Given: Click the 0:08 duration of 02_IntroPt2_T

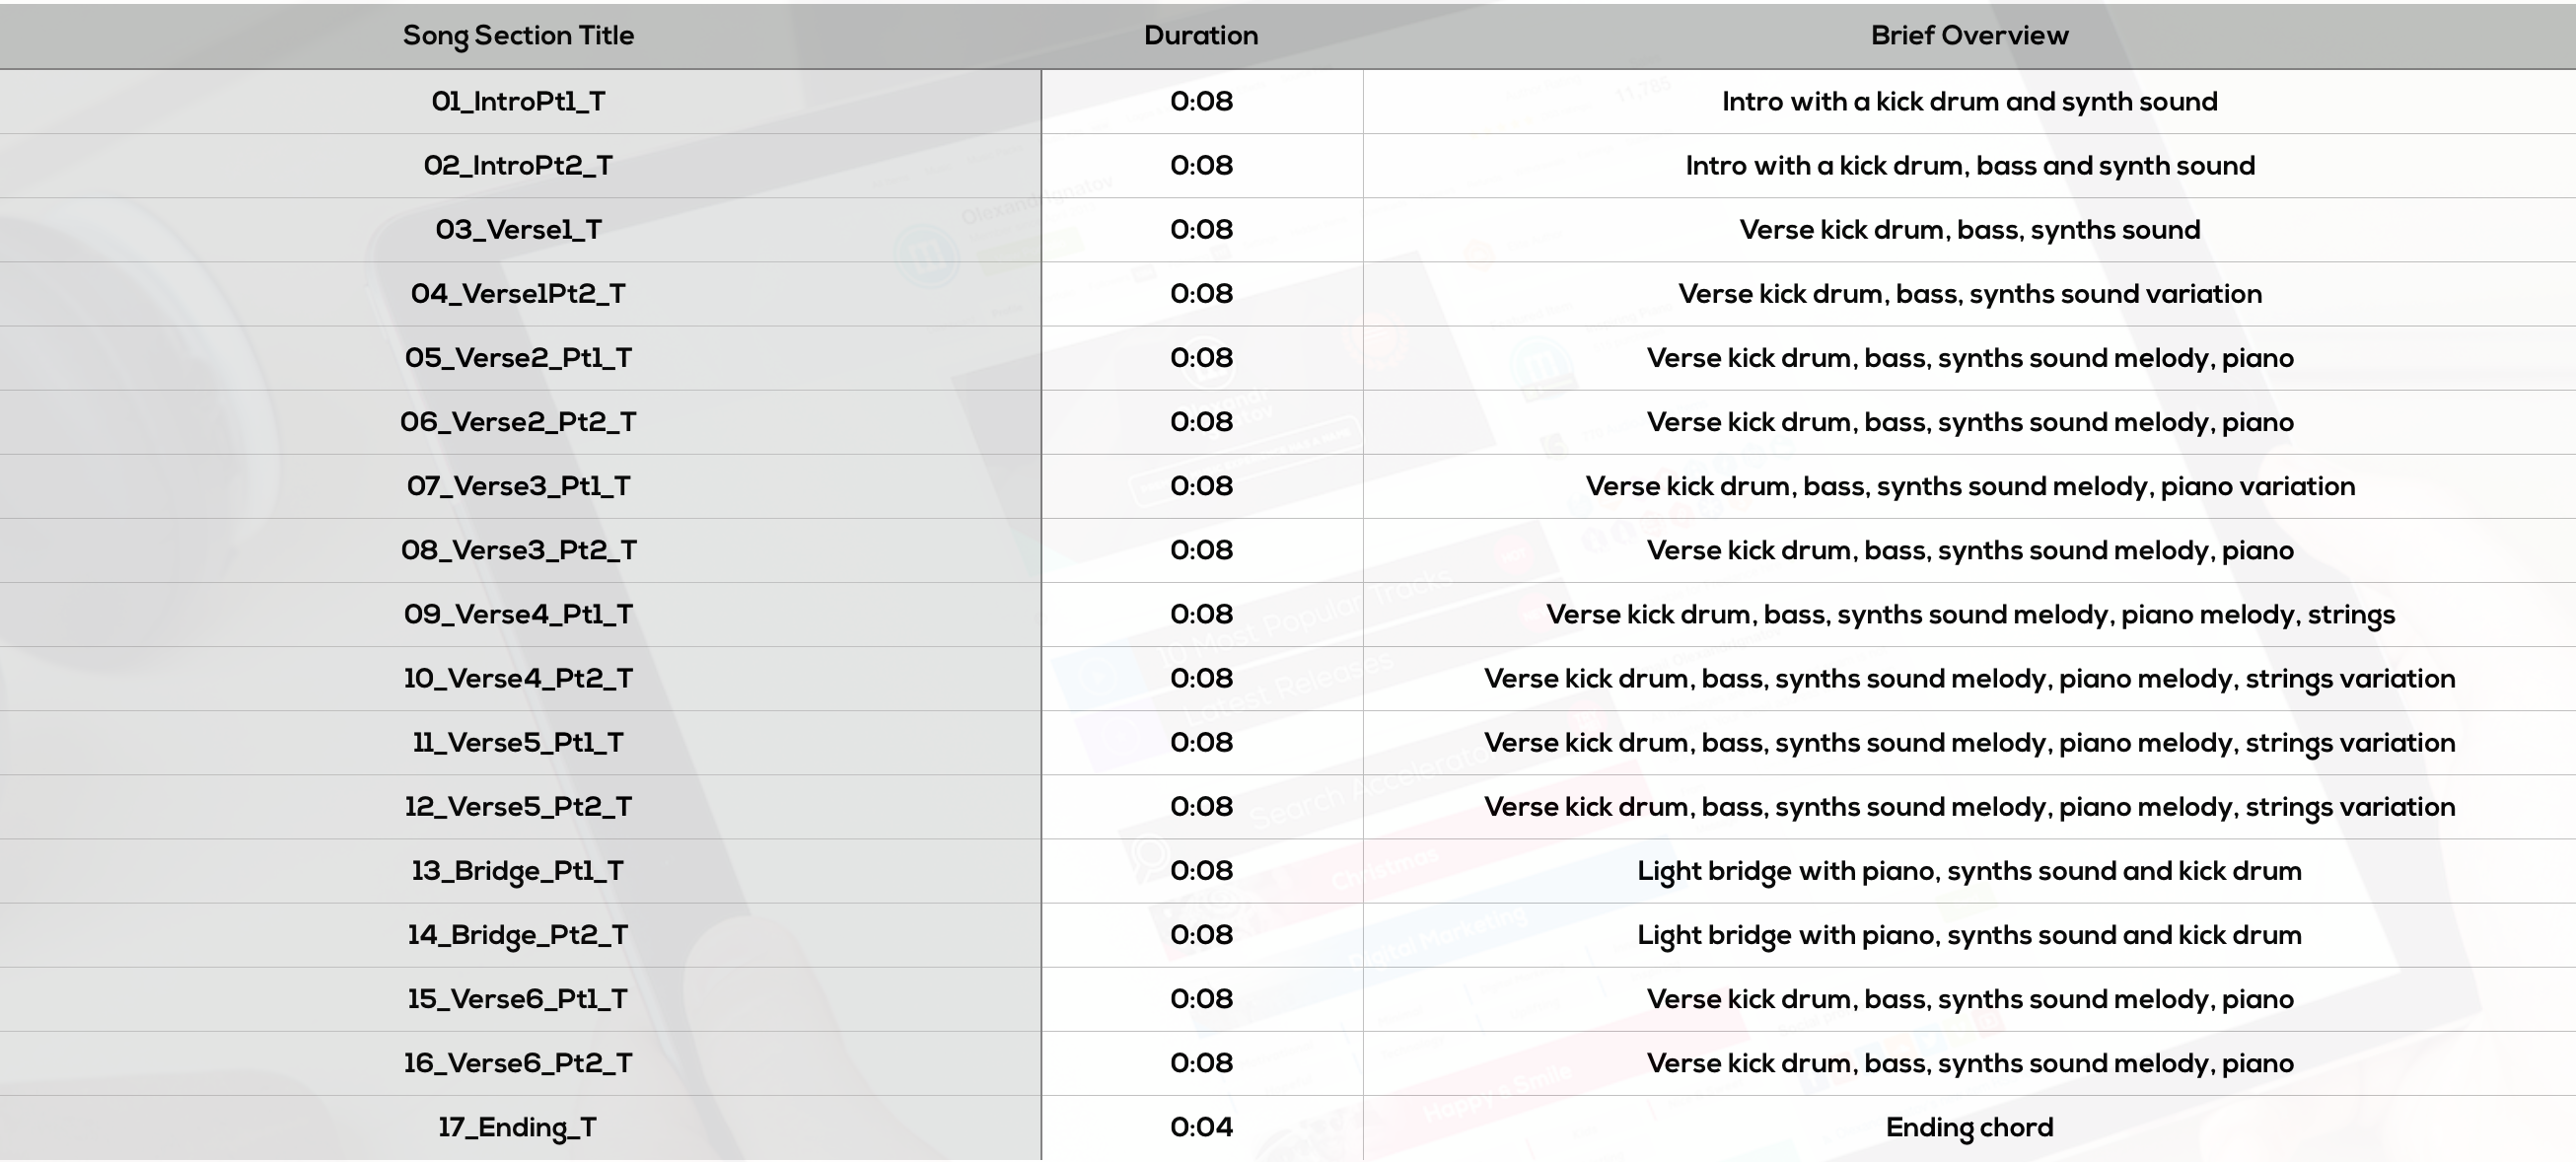Looking at the screenshot, I should click(1201, 165).
